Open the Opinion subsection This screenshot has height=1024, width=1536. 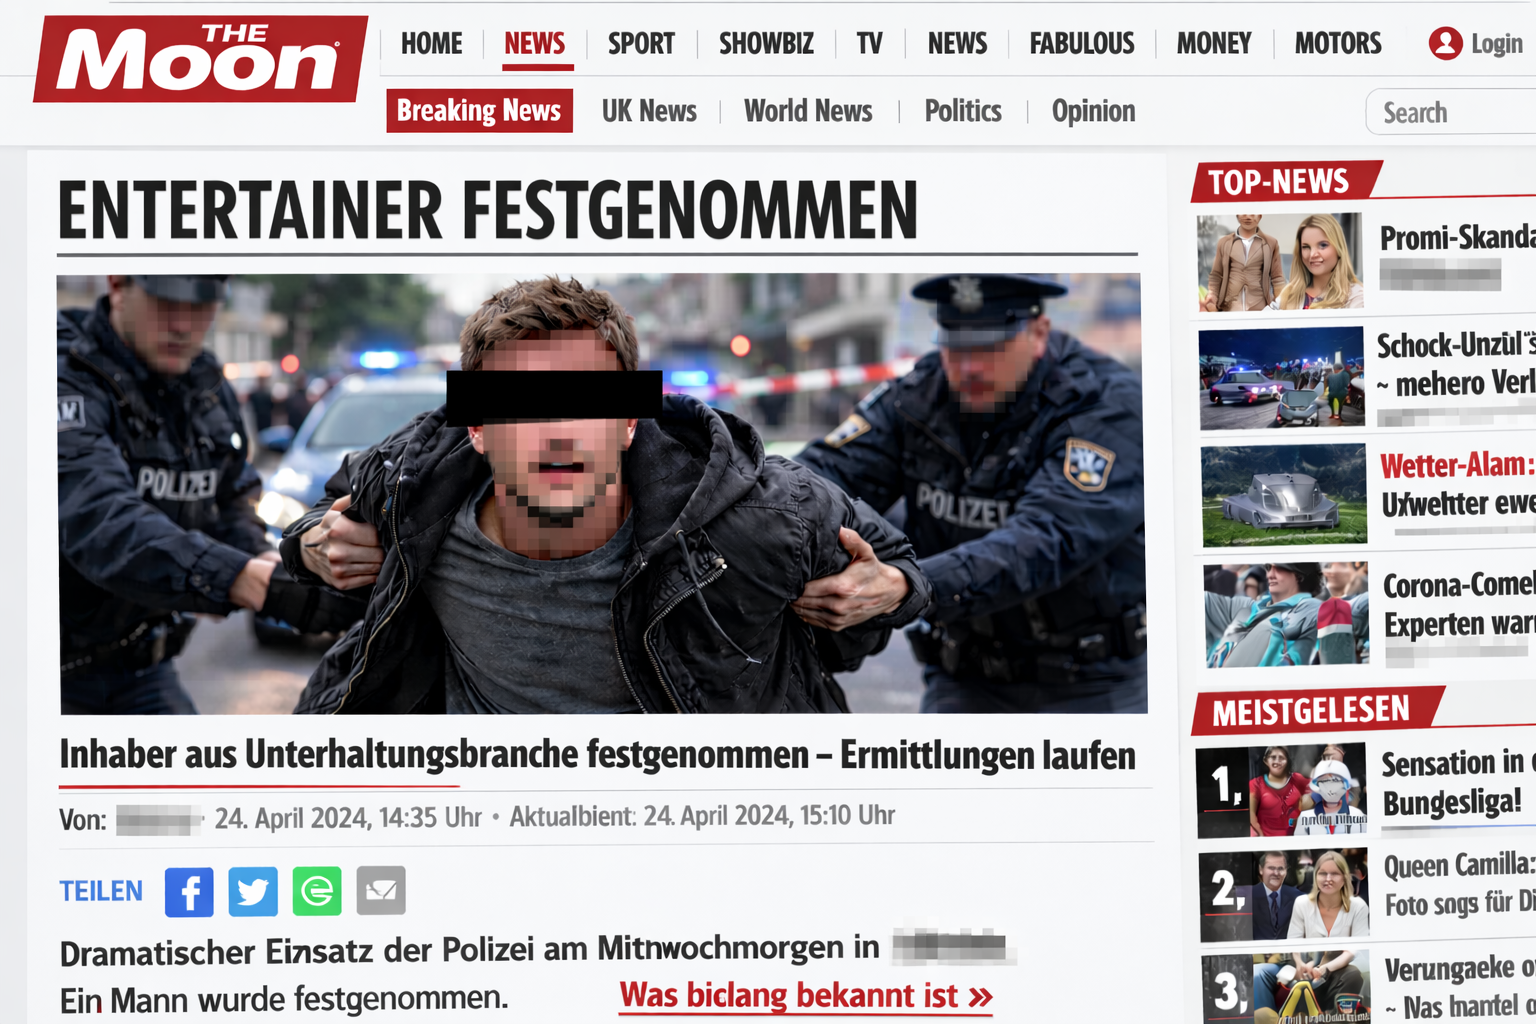click(1093, 111)
